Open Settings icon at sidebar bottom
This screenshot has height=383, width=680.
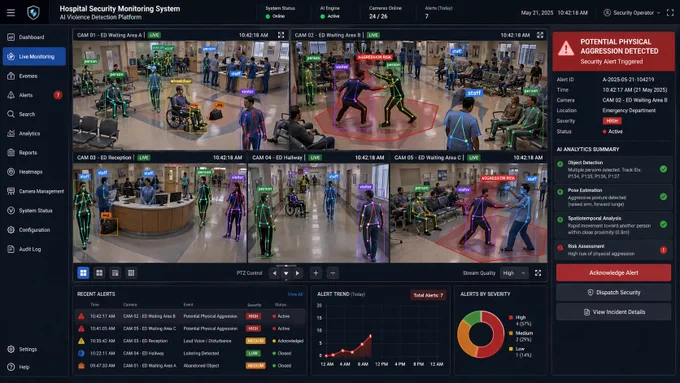click(11, 349)
